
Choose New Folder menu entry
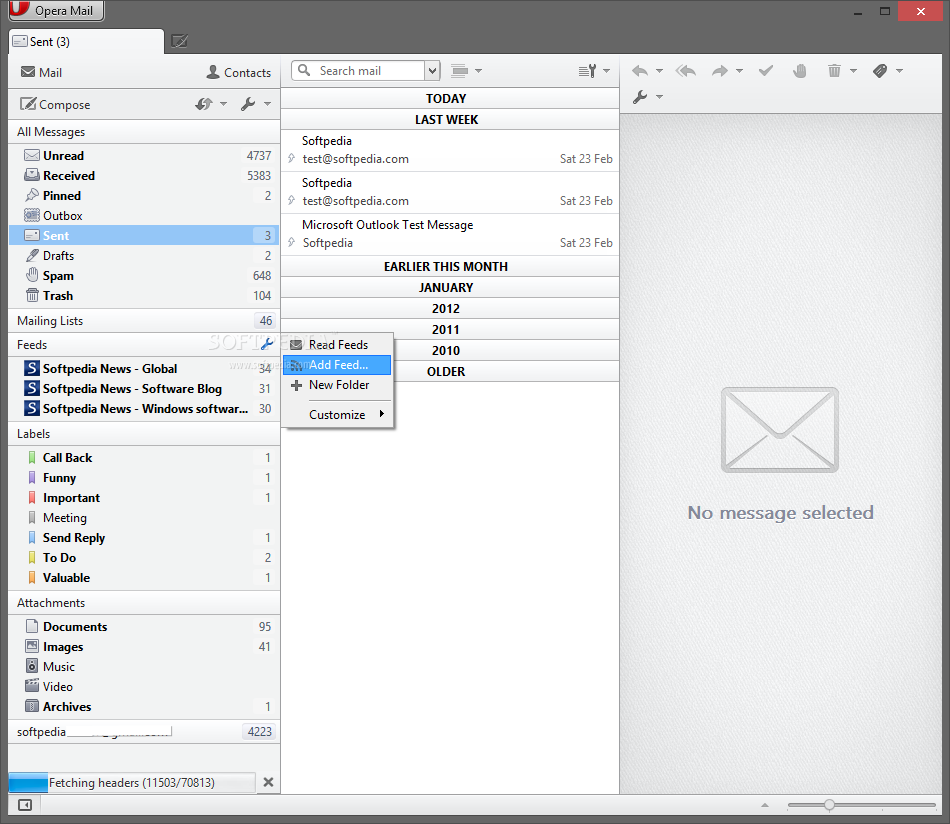(x=337, y=385)
